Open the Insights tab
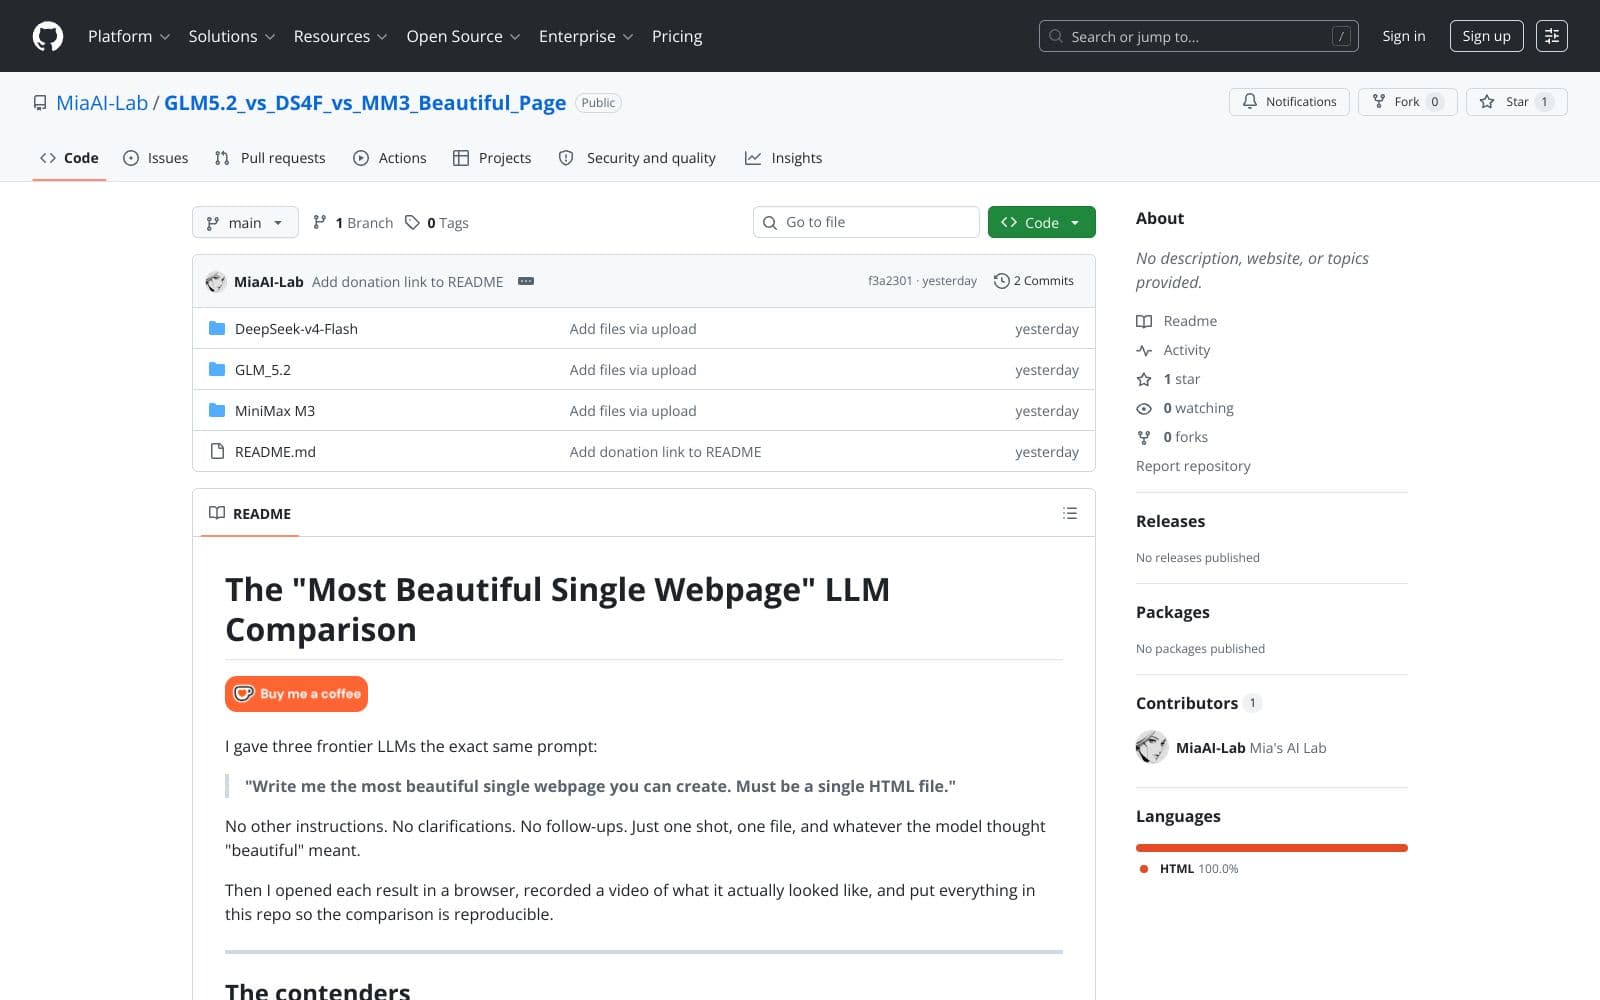 pyautogui.click(x=783, y=158)
